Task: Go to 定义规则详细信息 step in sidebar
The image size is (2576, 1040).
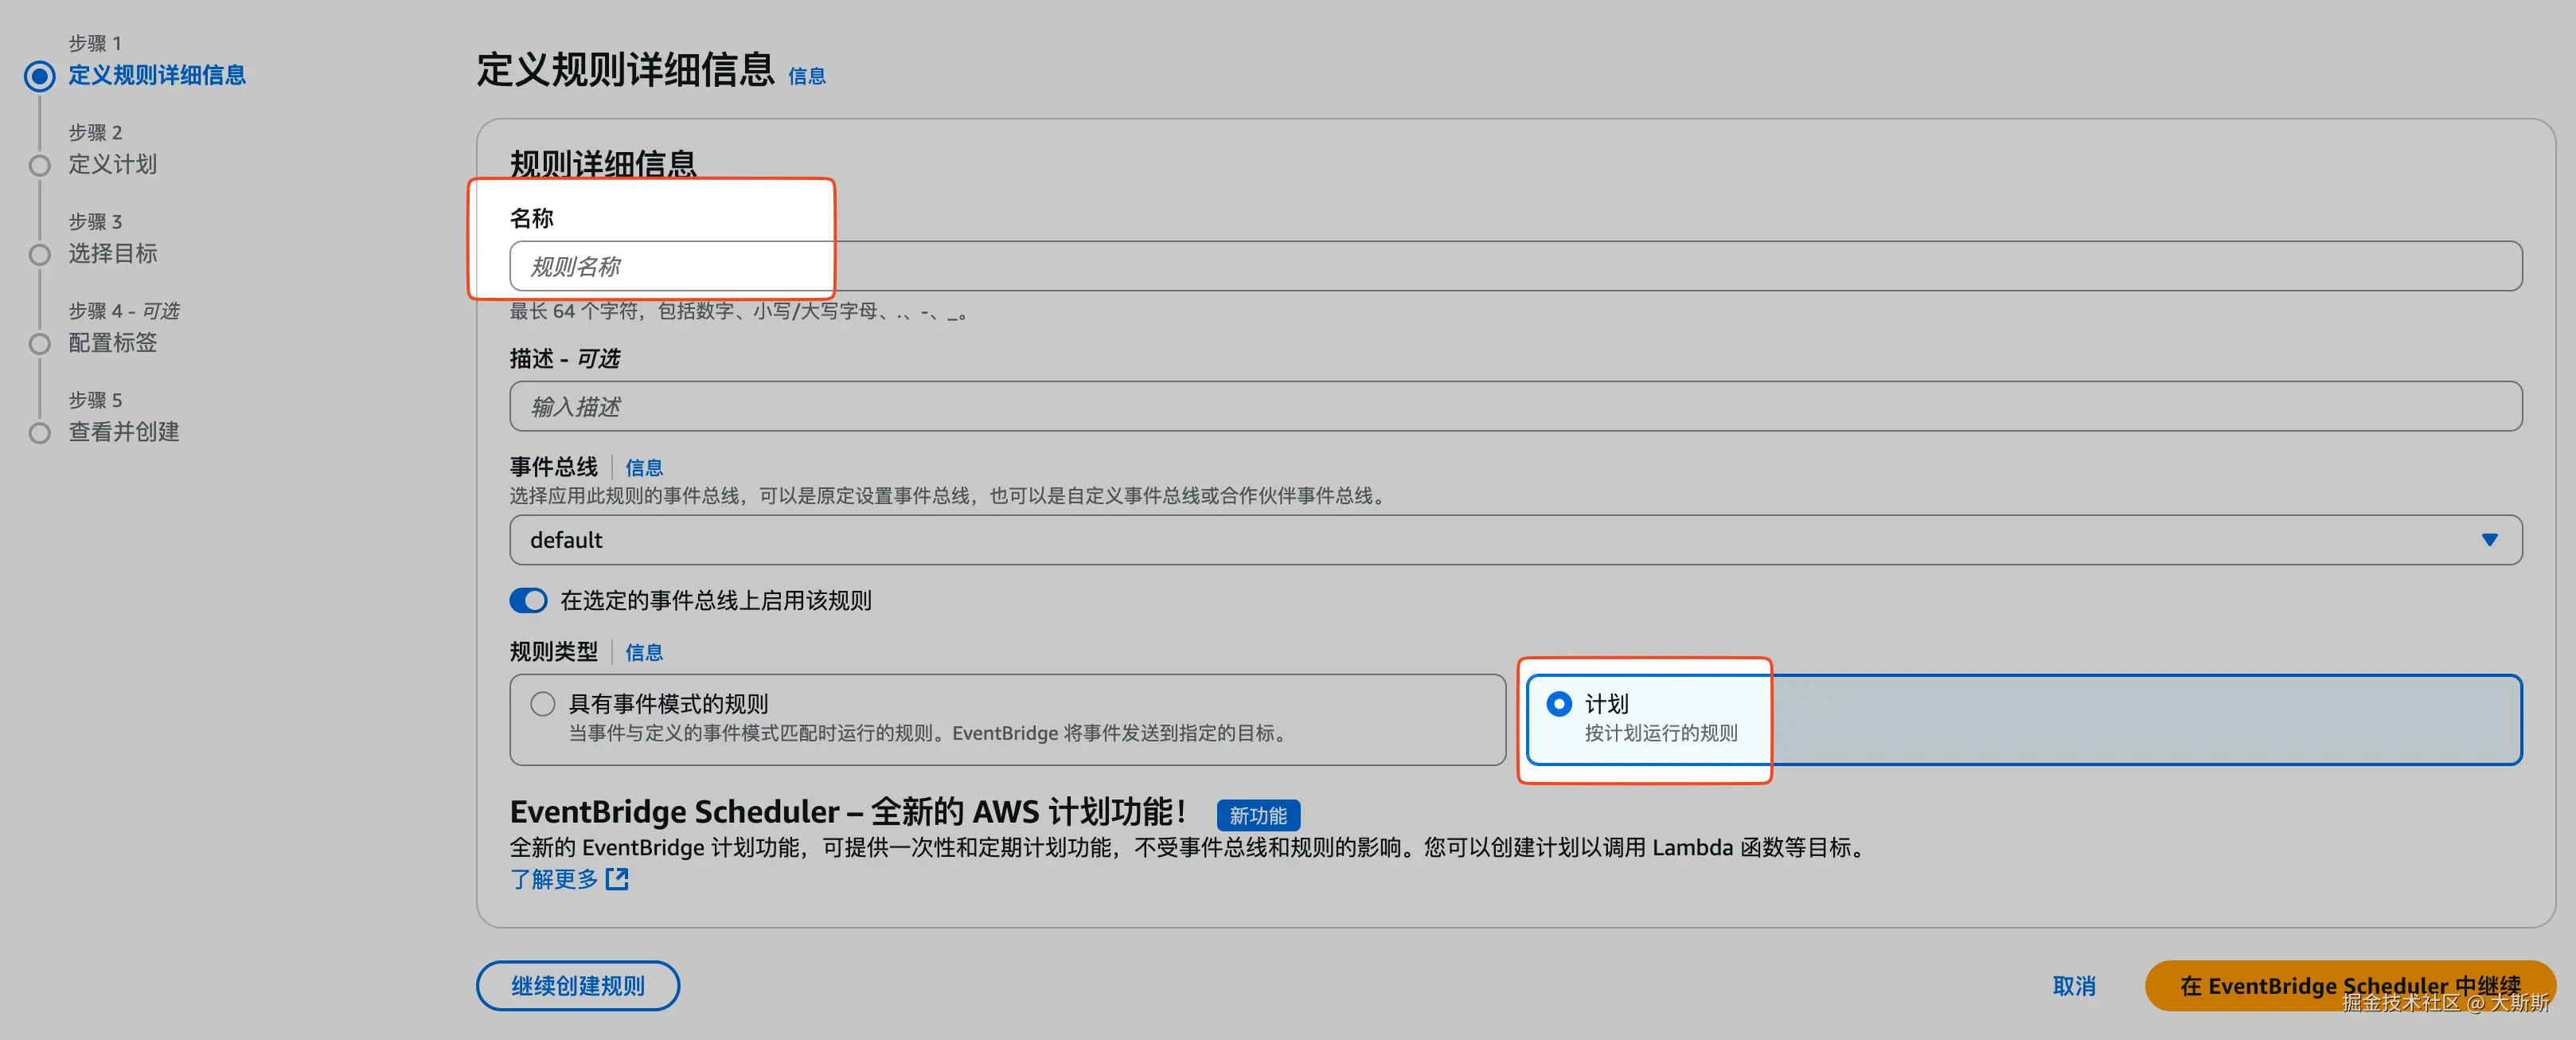Action: [x=157, y=76]
